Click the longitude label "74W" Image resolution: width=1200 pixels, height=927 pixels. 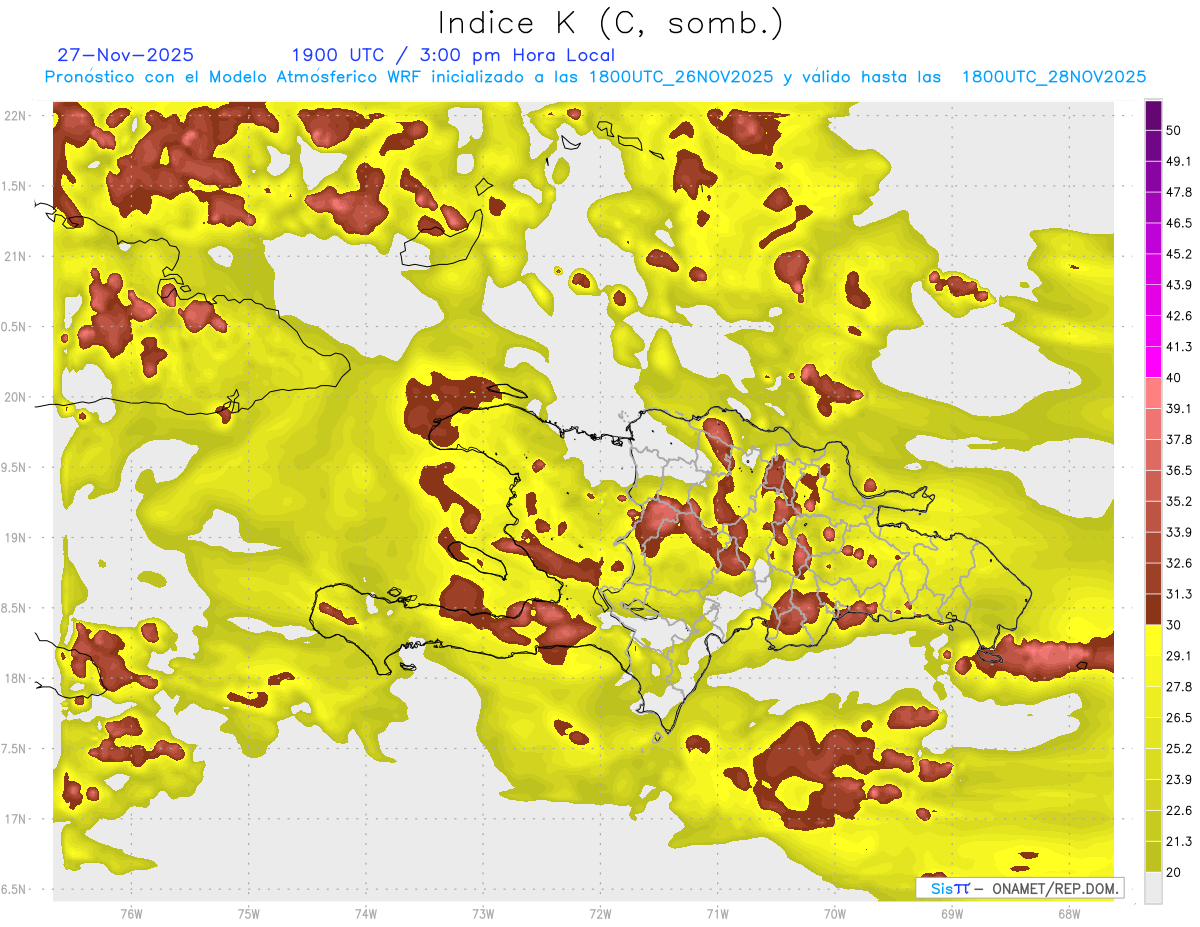tap(365, 913)
